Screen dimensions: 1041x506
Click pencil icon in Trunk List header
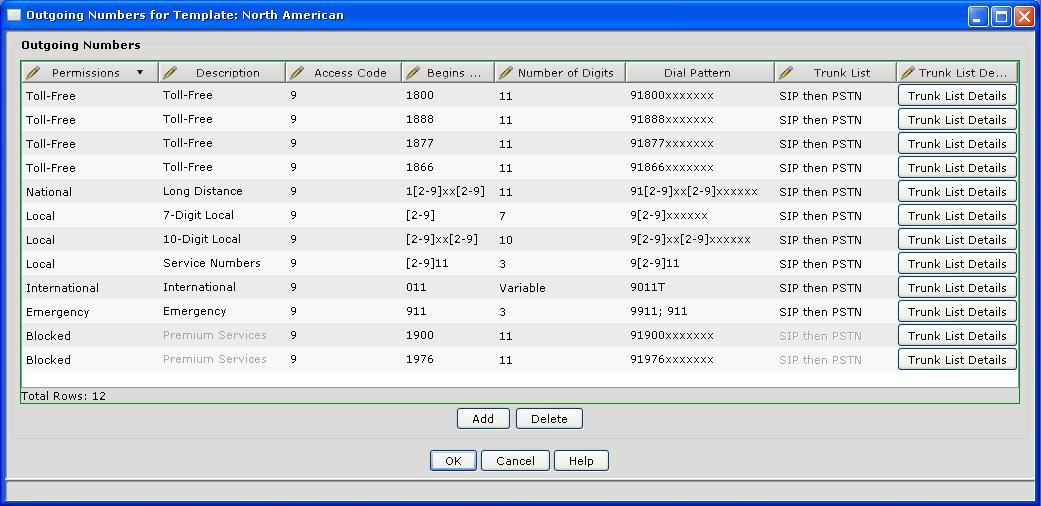coord(786,72)
